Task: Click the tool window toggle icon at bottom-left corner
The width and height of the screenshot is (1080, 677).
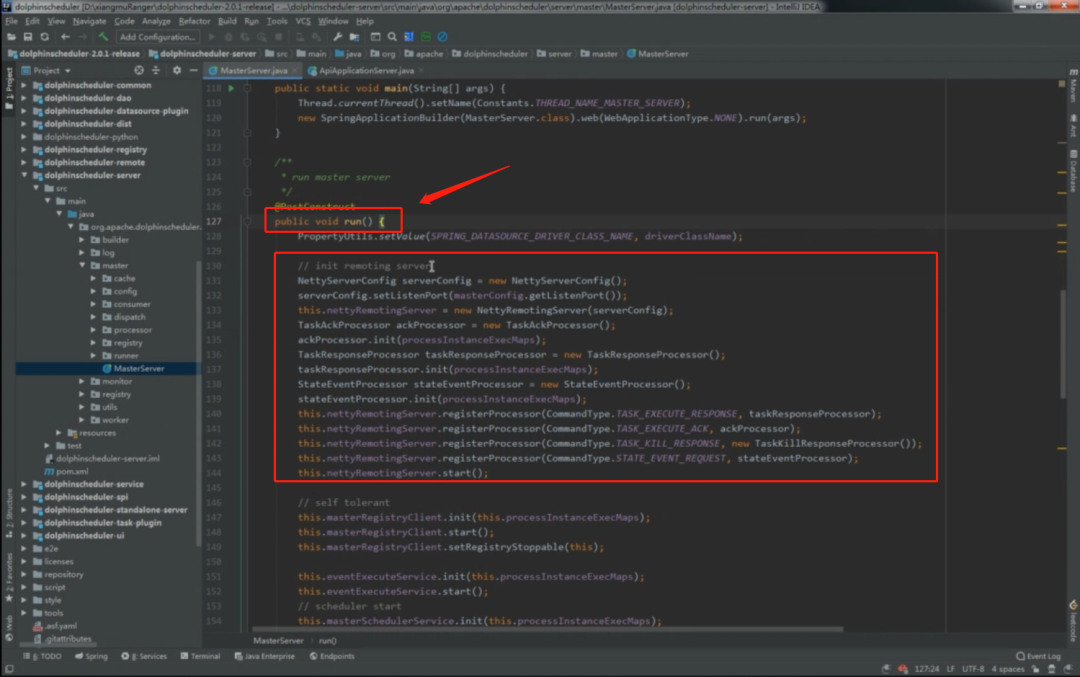Action: tap(9, 669)
